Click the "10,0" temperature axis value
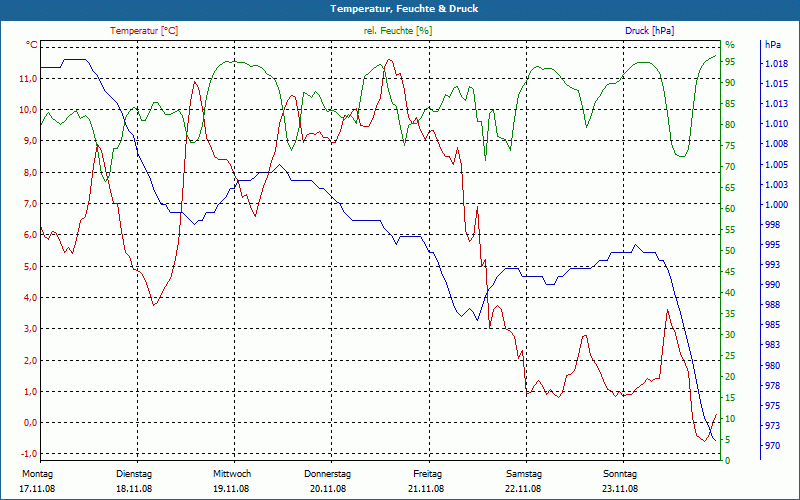The image size is (800, 500). pos(28,110)
